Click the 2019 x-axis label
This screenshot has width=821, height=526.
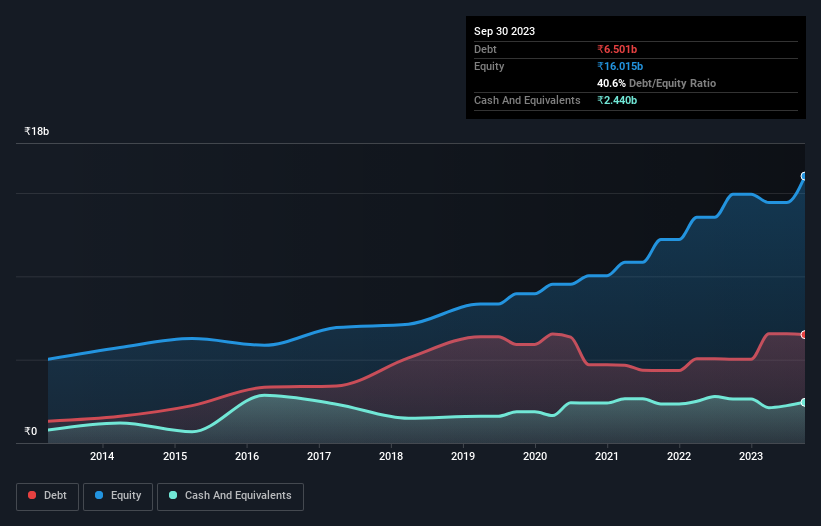coord(463,456)
